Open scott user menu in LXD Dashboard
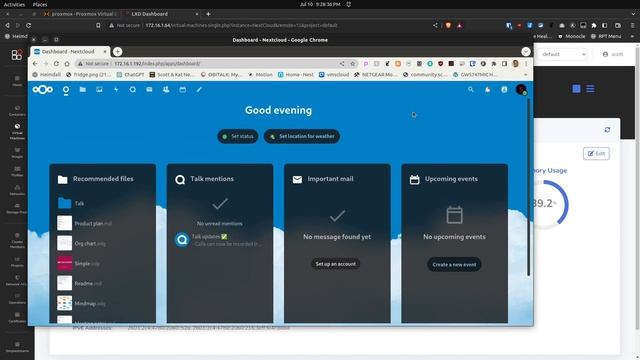Viewport: 640px width, 360px height. click(613, 54)
